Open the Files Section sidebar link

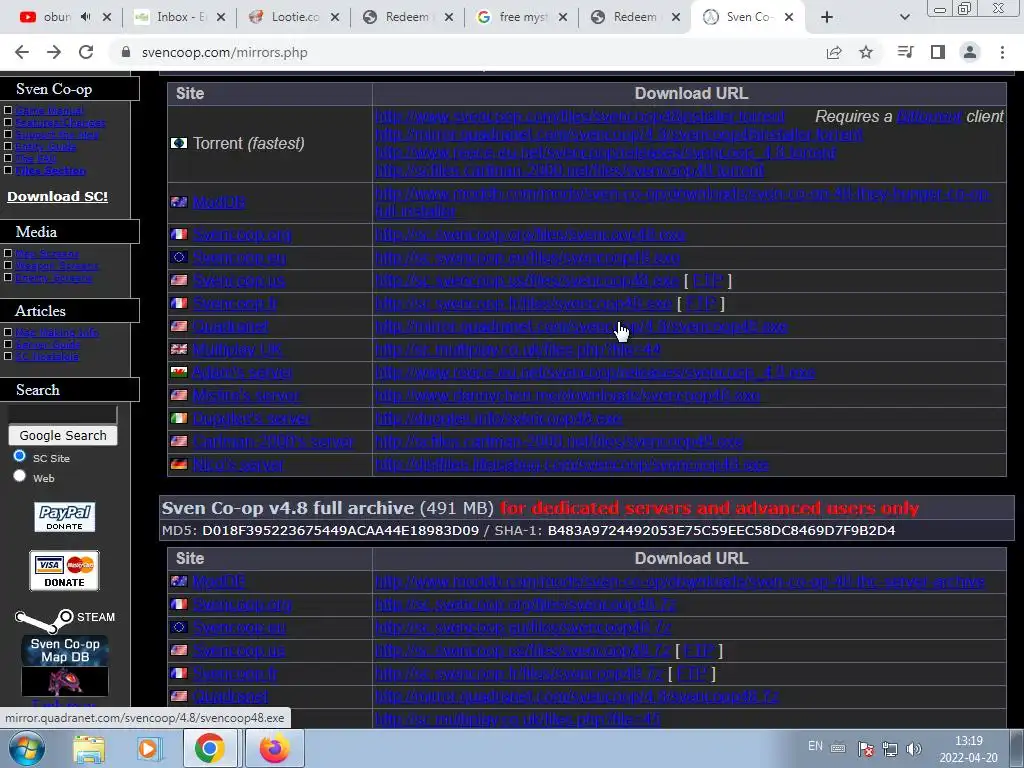click(x=50, y=170)
